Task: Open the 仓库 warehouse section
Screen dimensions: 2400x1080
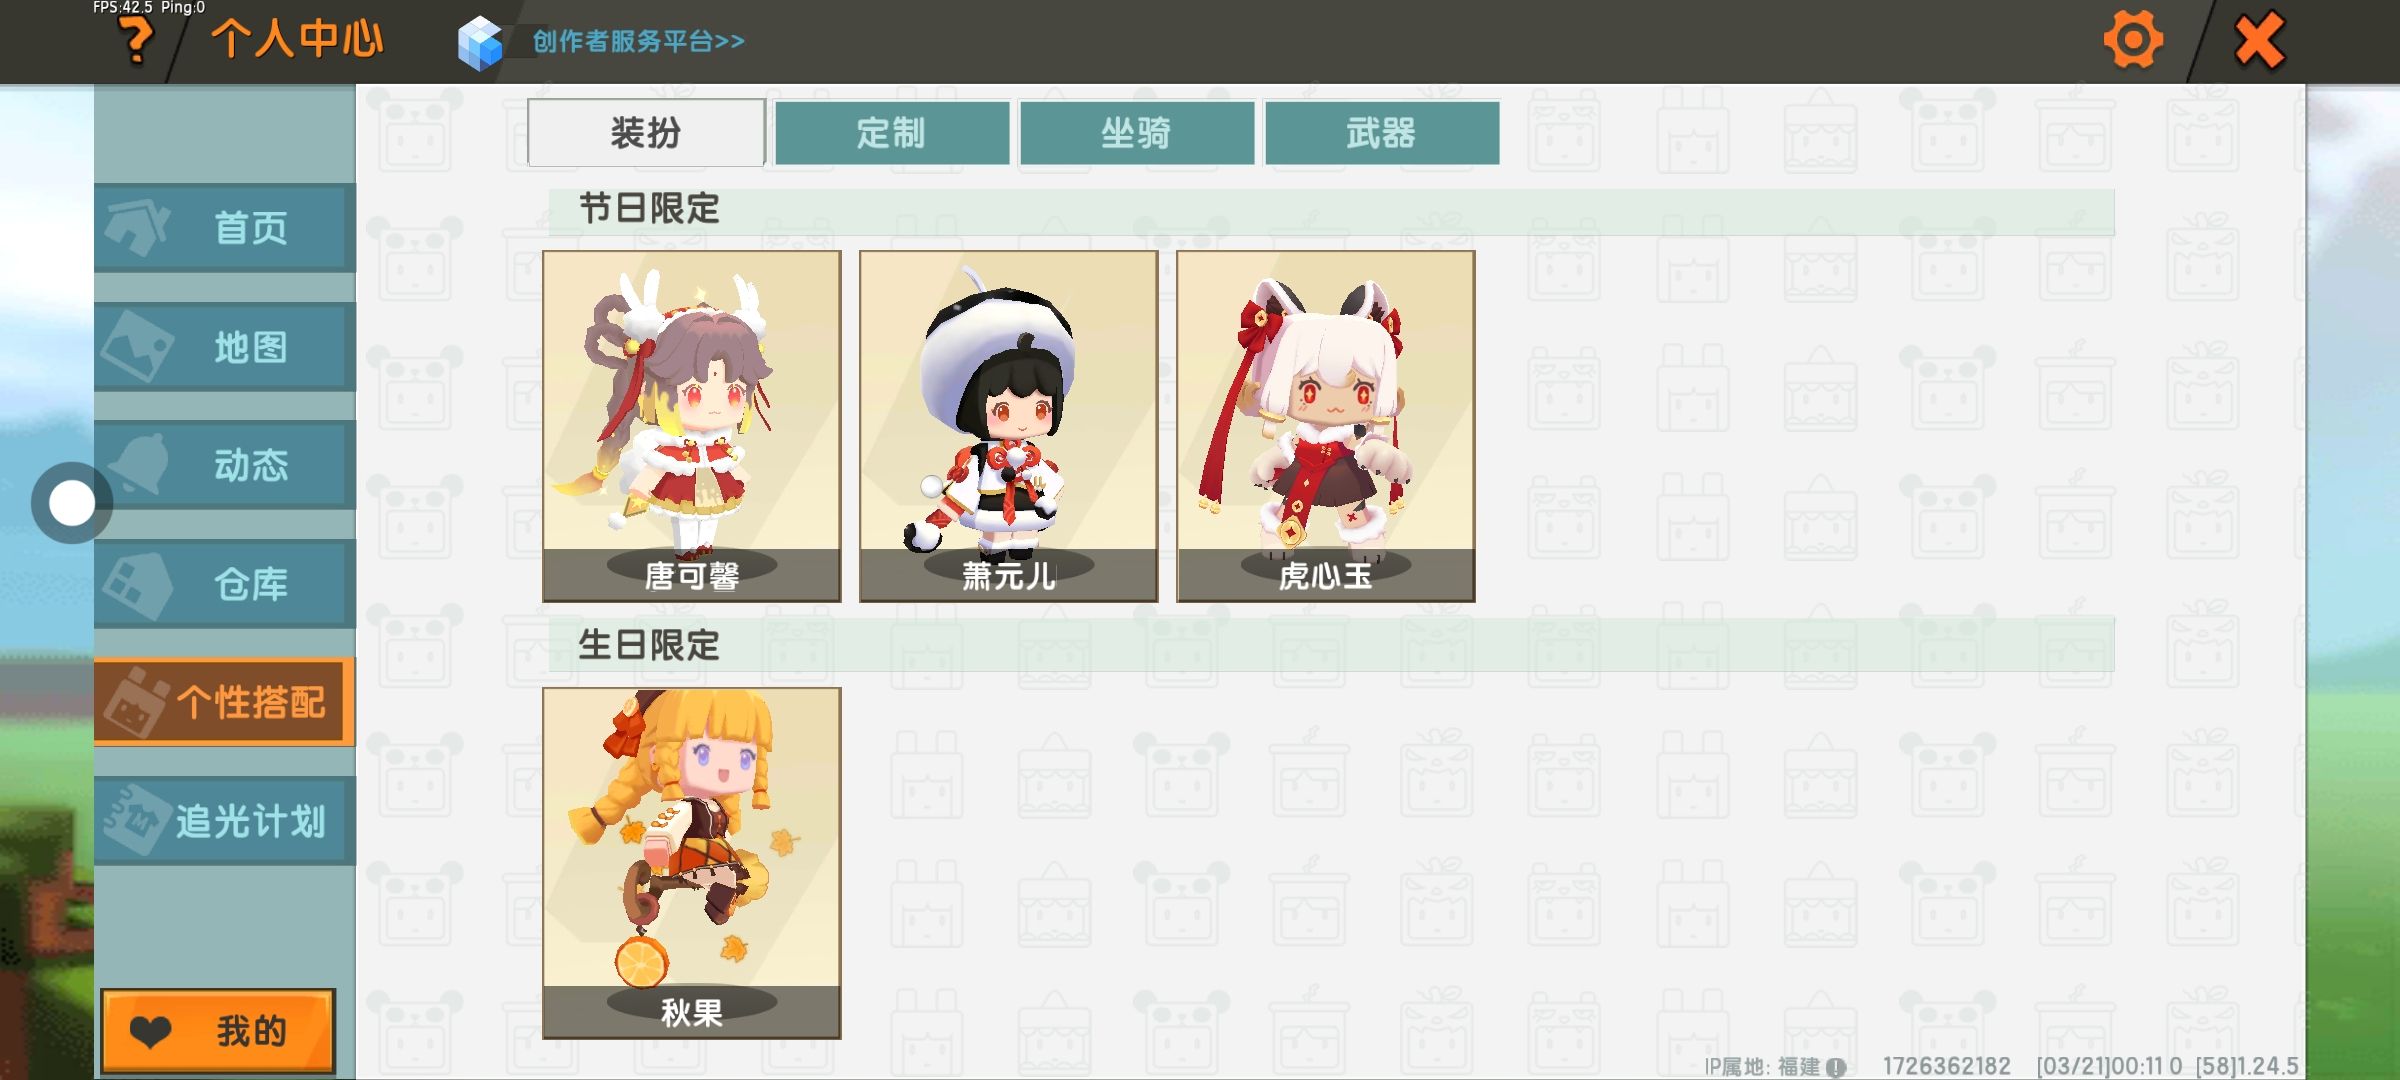Action: click(225, 584)
